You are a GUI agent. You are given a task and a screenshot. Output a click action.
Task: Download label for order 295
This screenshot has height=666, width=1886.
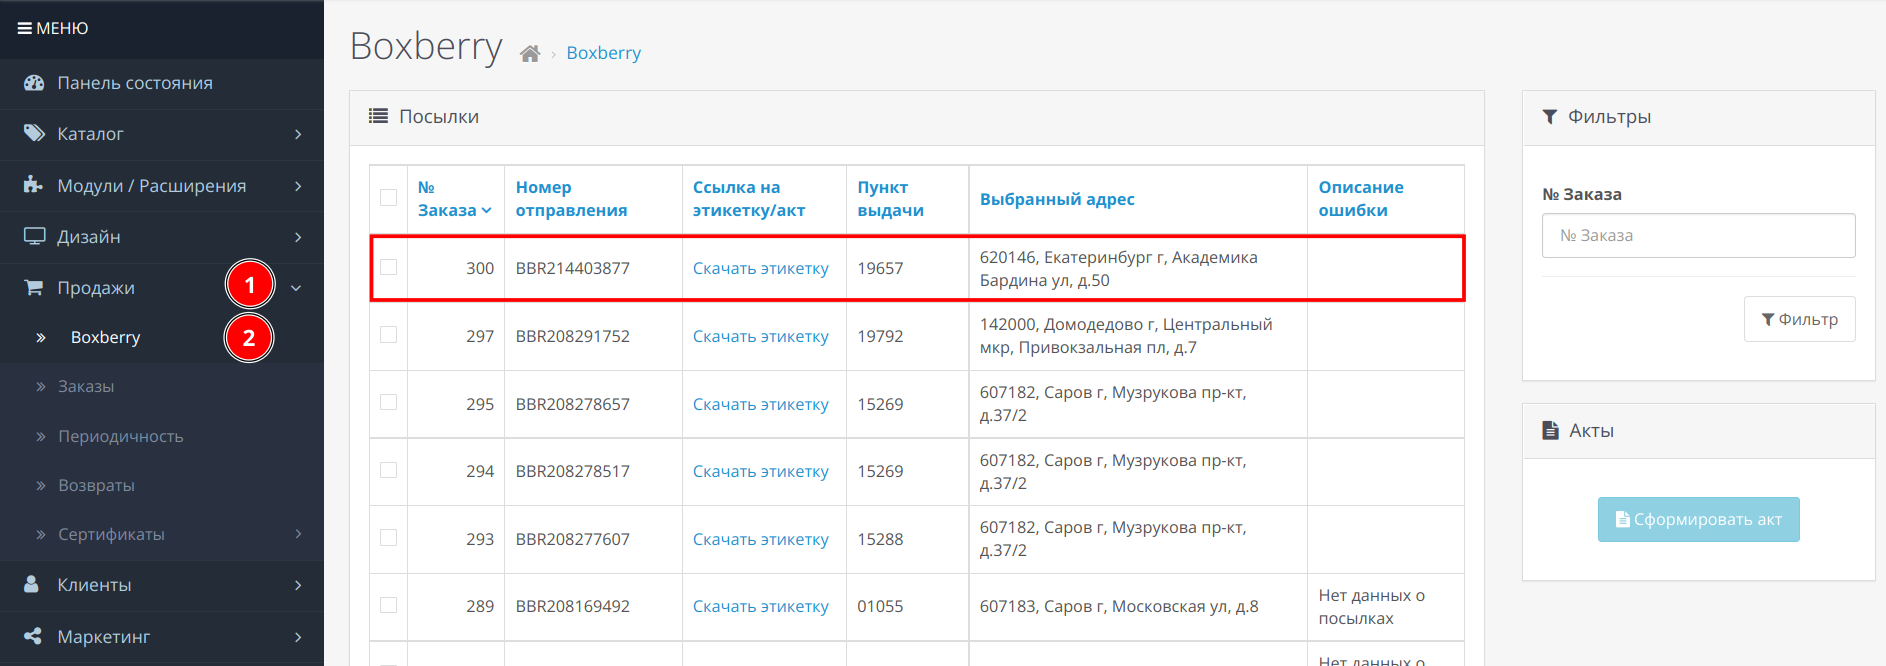click(761, 404)
